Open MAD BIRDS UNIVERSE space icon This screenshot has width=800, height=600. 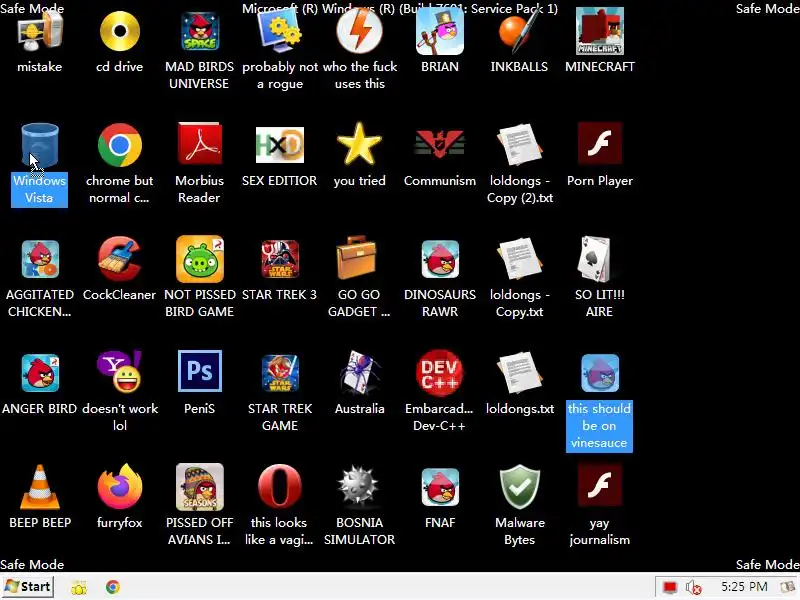click(x=199, y=32)
